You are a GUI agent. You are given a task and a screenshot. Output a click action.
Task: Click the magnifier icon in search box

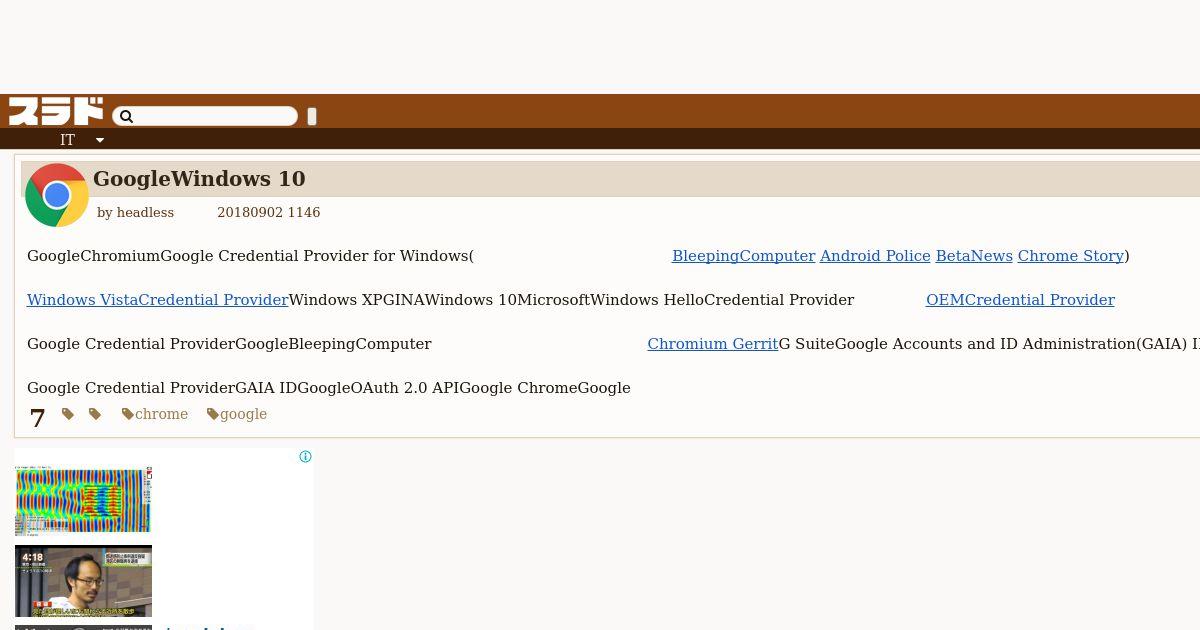[126, 117]
